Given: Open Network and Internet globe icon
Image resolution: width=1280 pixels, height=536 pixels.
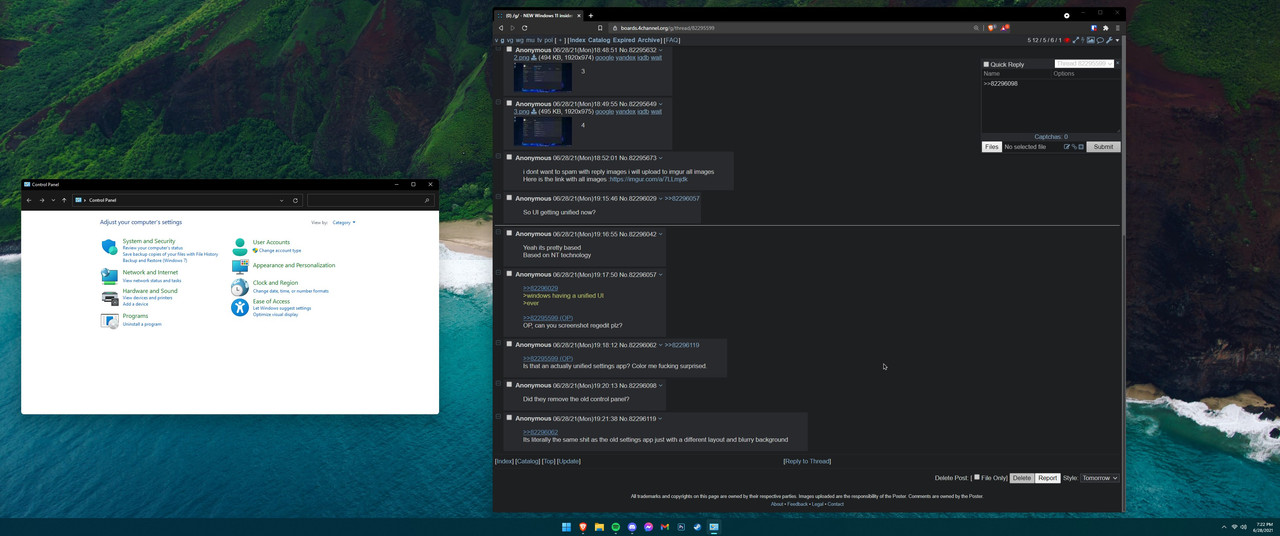Looking at the screenshot, I should [x=109, y=277].
